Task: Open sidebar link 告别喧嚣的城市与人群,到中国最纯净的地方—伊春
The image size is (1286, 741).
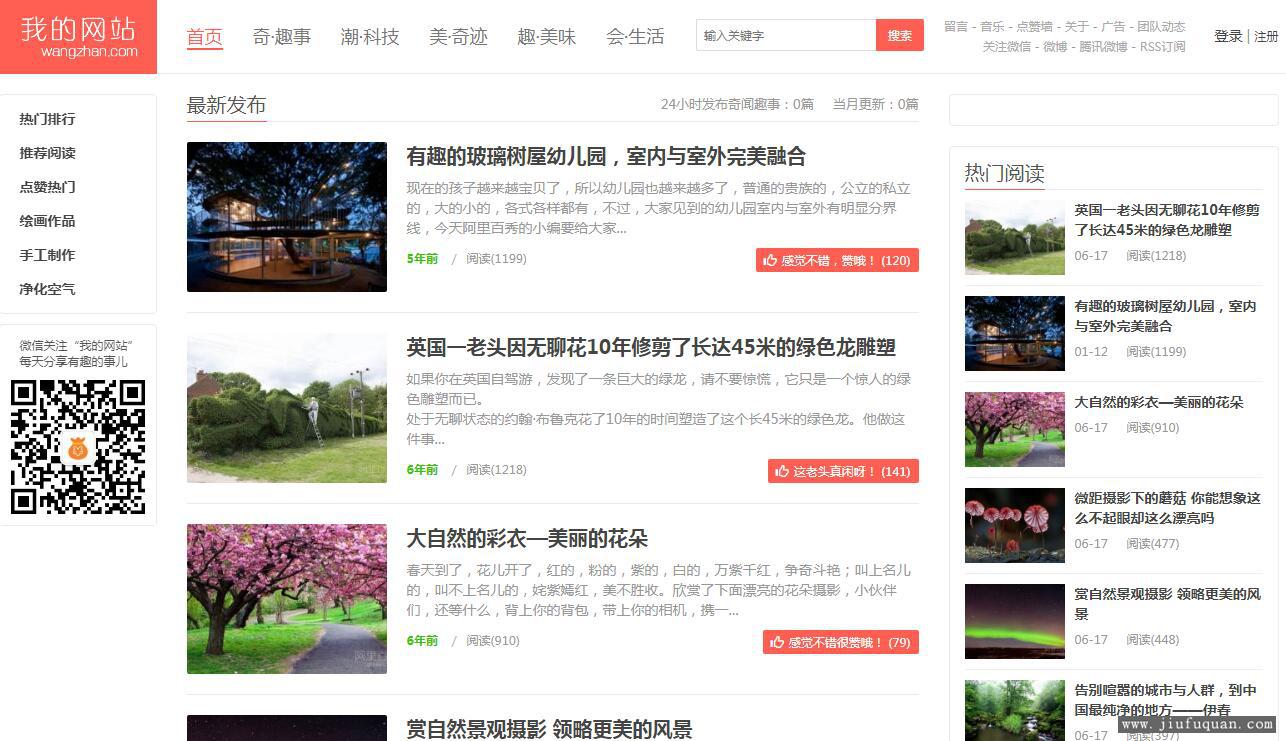Action: (x=1166, y=700)
